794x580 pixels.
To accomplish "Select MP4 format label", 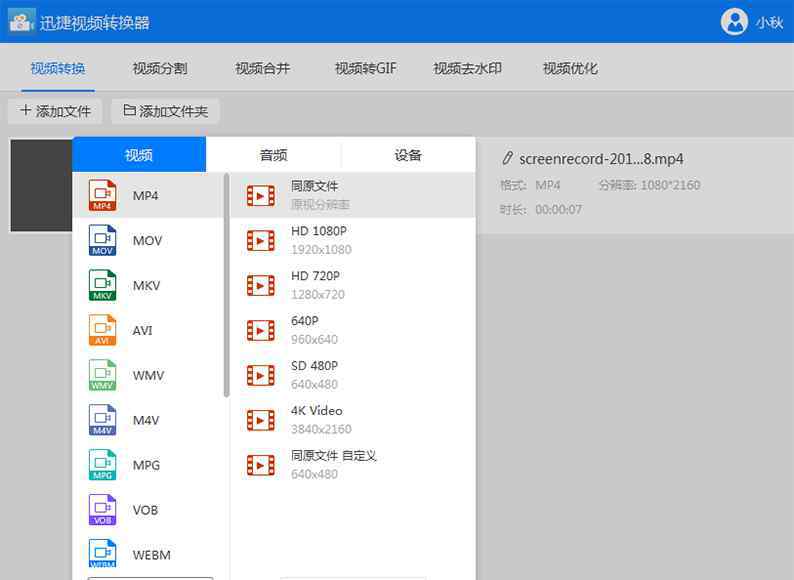I will (x=145, y=196).
